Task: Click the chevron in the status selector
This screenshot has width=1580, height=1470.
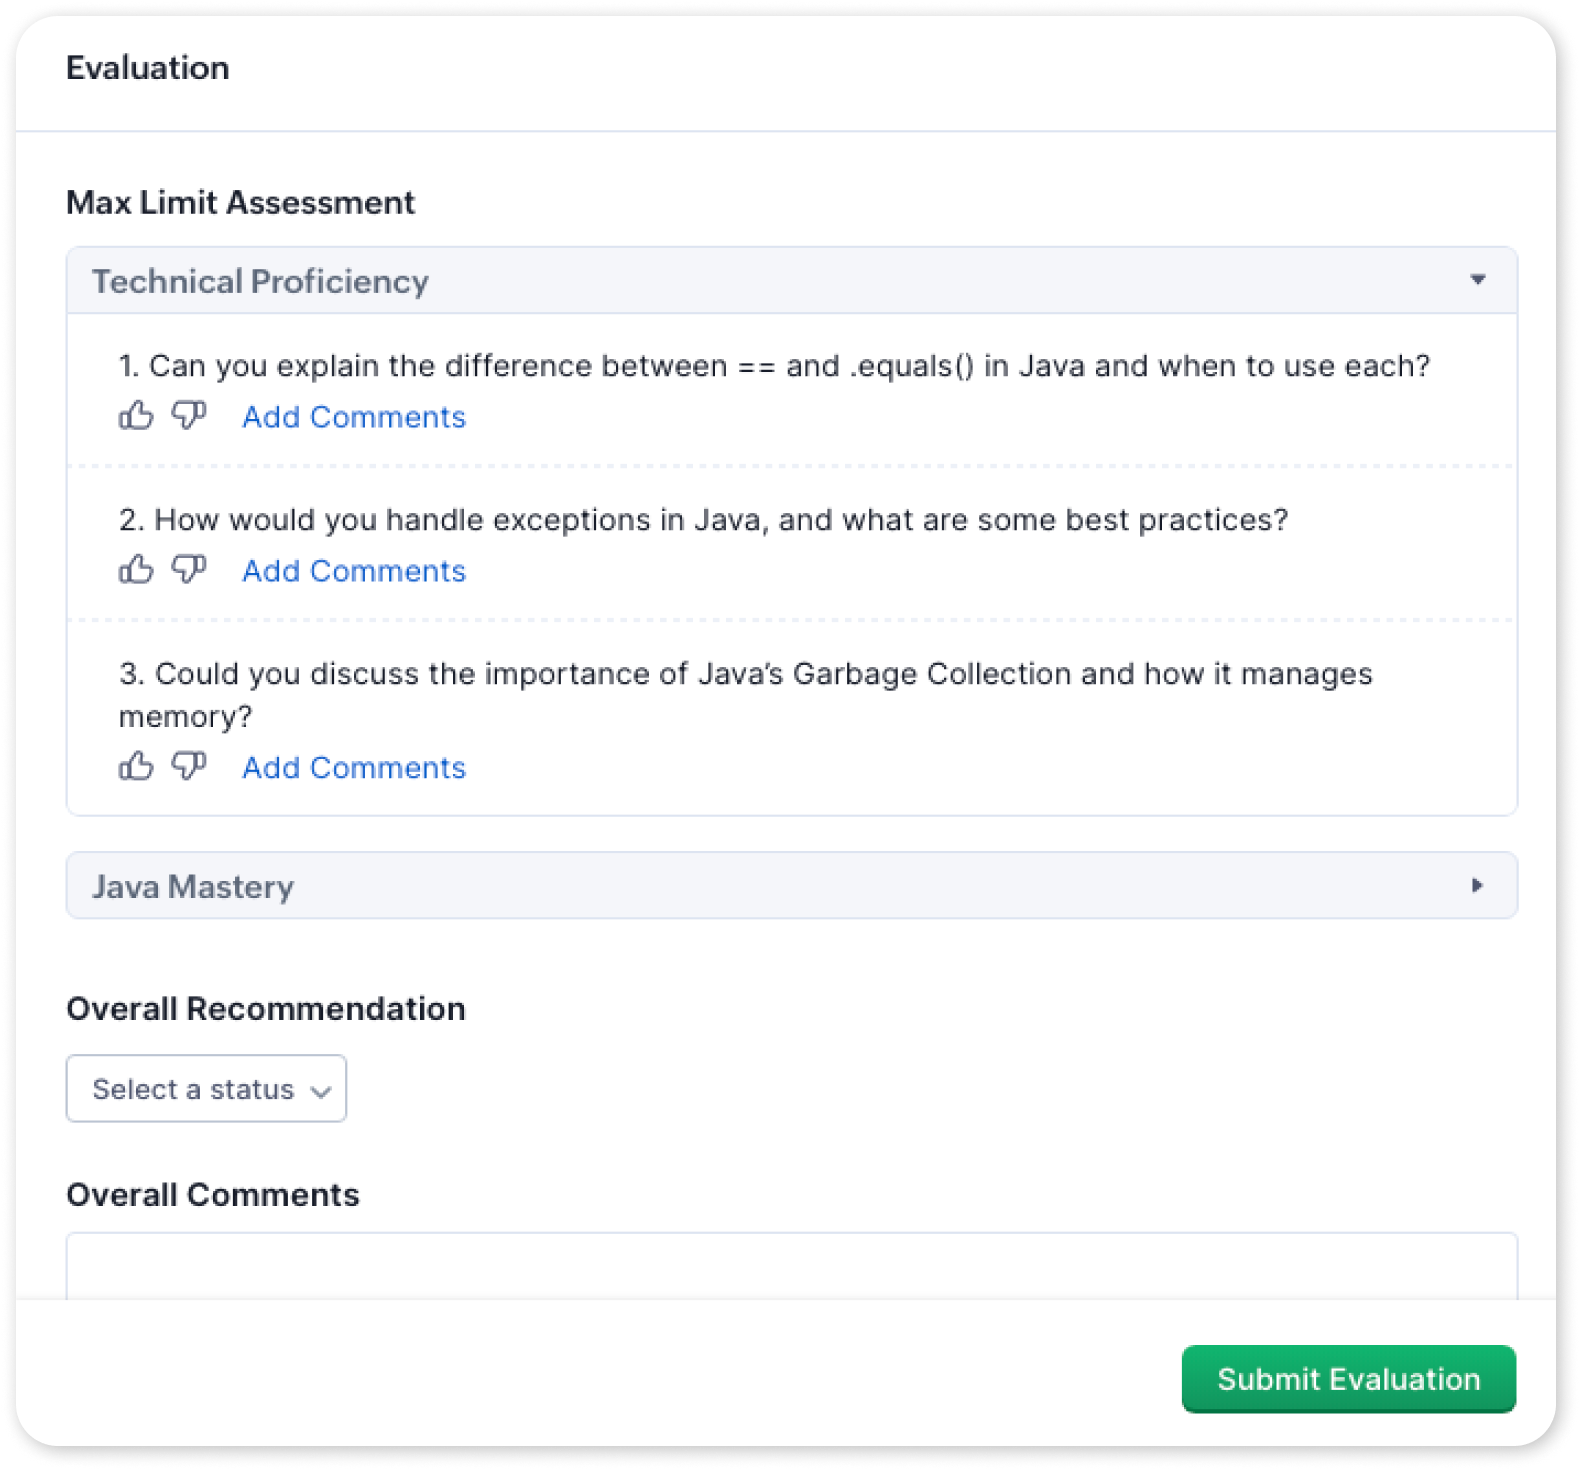Action: tap(321, 1091)
